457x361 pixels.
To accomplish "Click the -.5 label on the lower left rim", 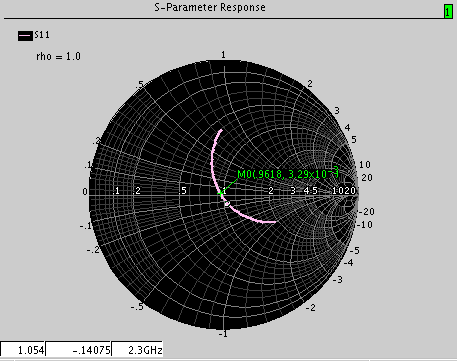I will (137, 306).
